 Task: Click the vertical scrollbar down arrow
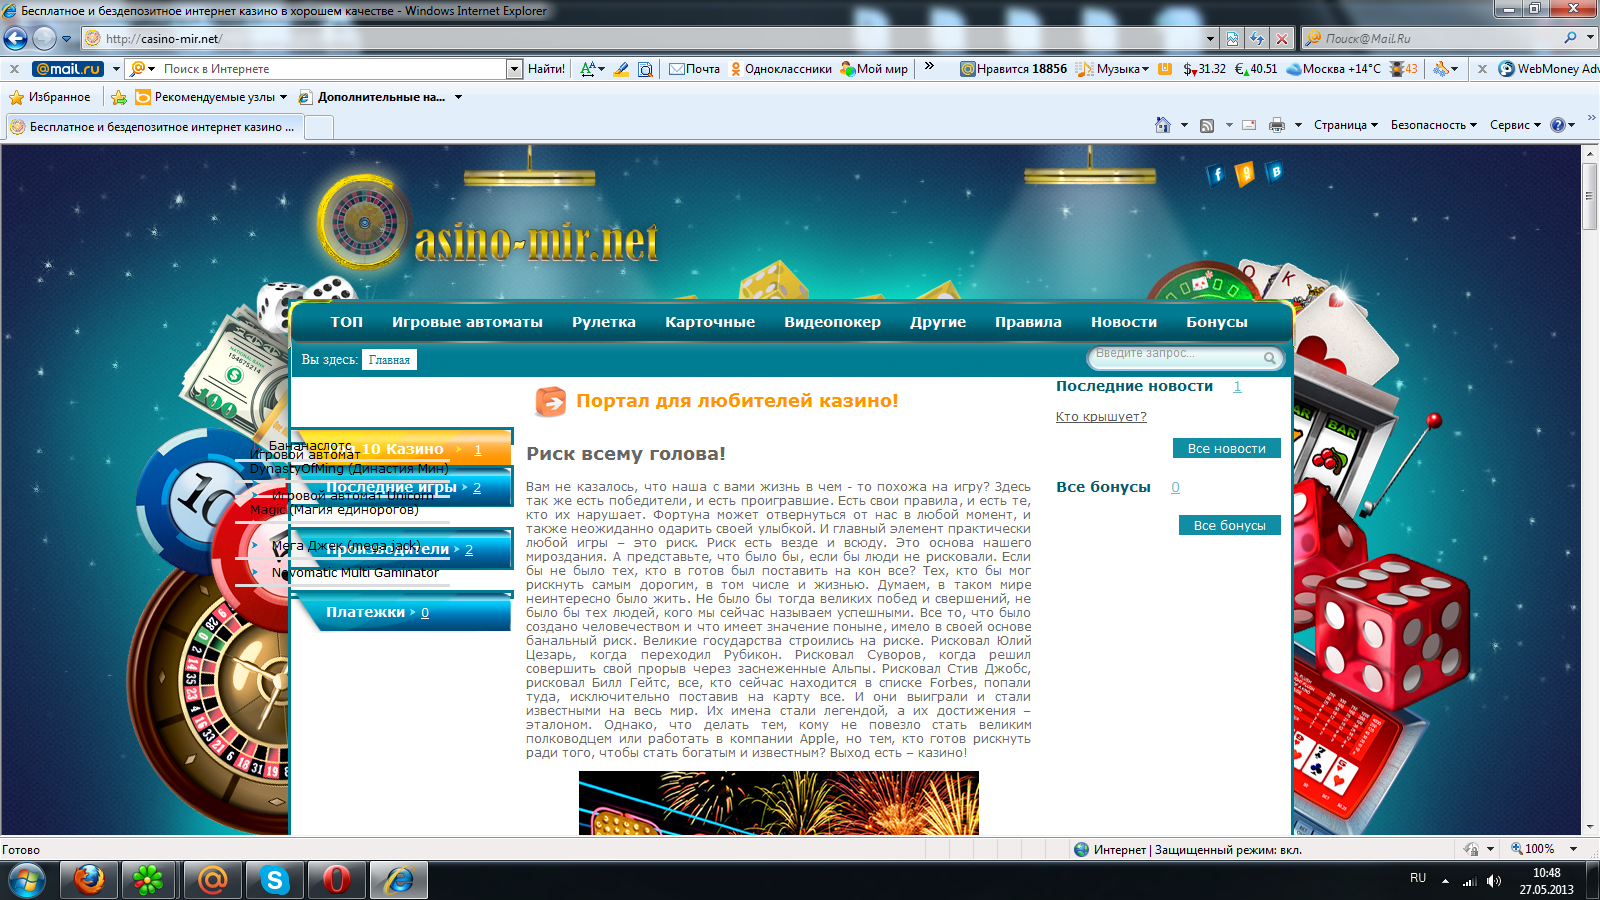(x=1590, y=827)
